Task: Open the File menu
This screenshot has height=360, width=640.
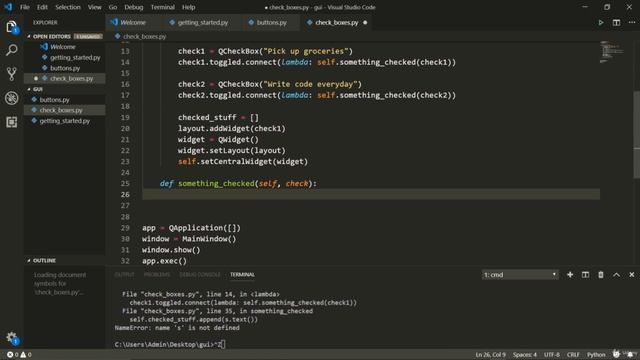Action: 24,7
